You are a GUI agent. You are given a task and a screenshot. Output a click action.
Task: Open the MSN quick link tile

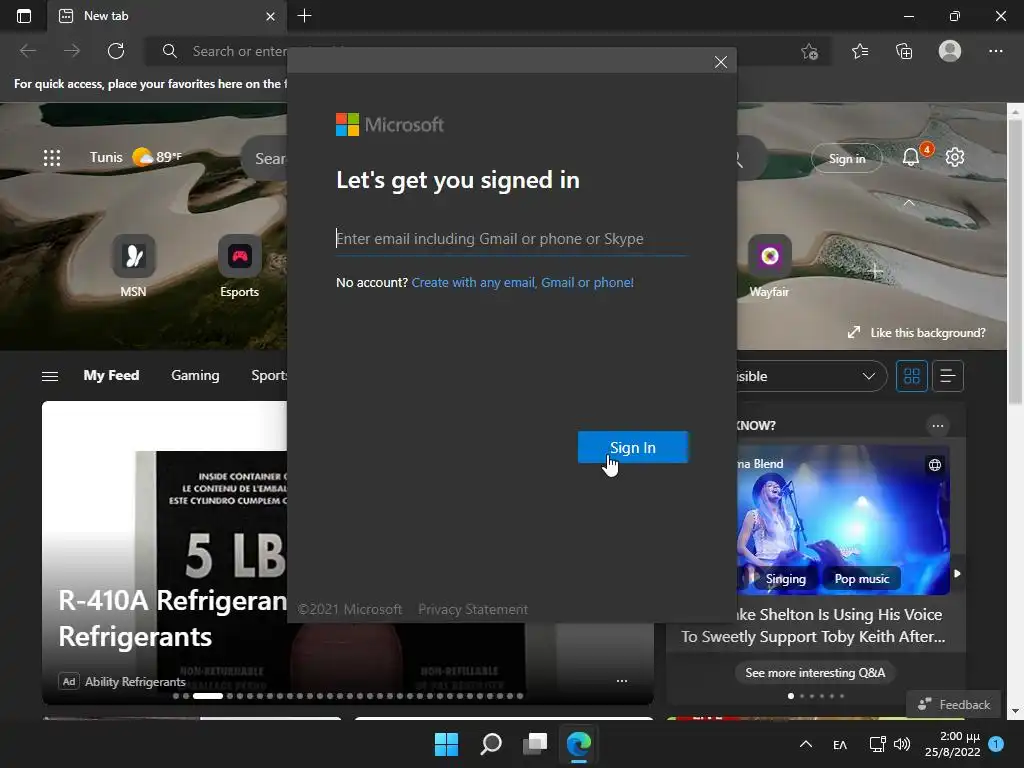coord(133,267)
